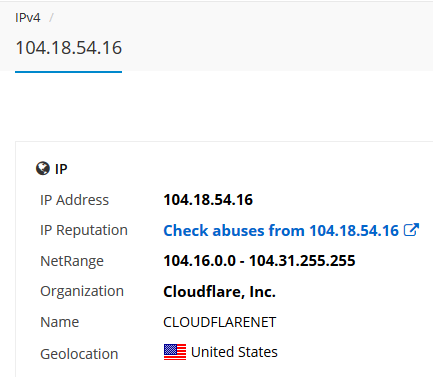Select the 104.18.54.16 tab at top

point(69,48)
